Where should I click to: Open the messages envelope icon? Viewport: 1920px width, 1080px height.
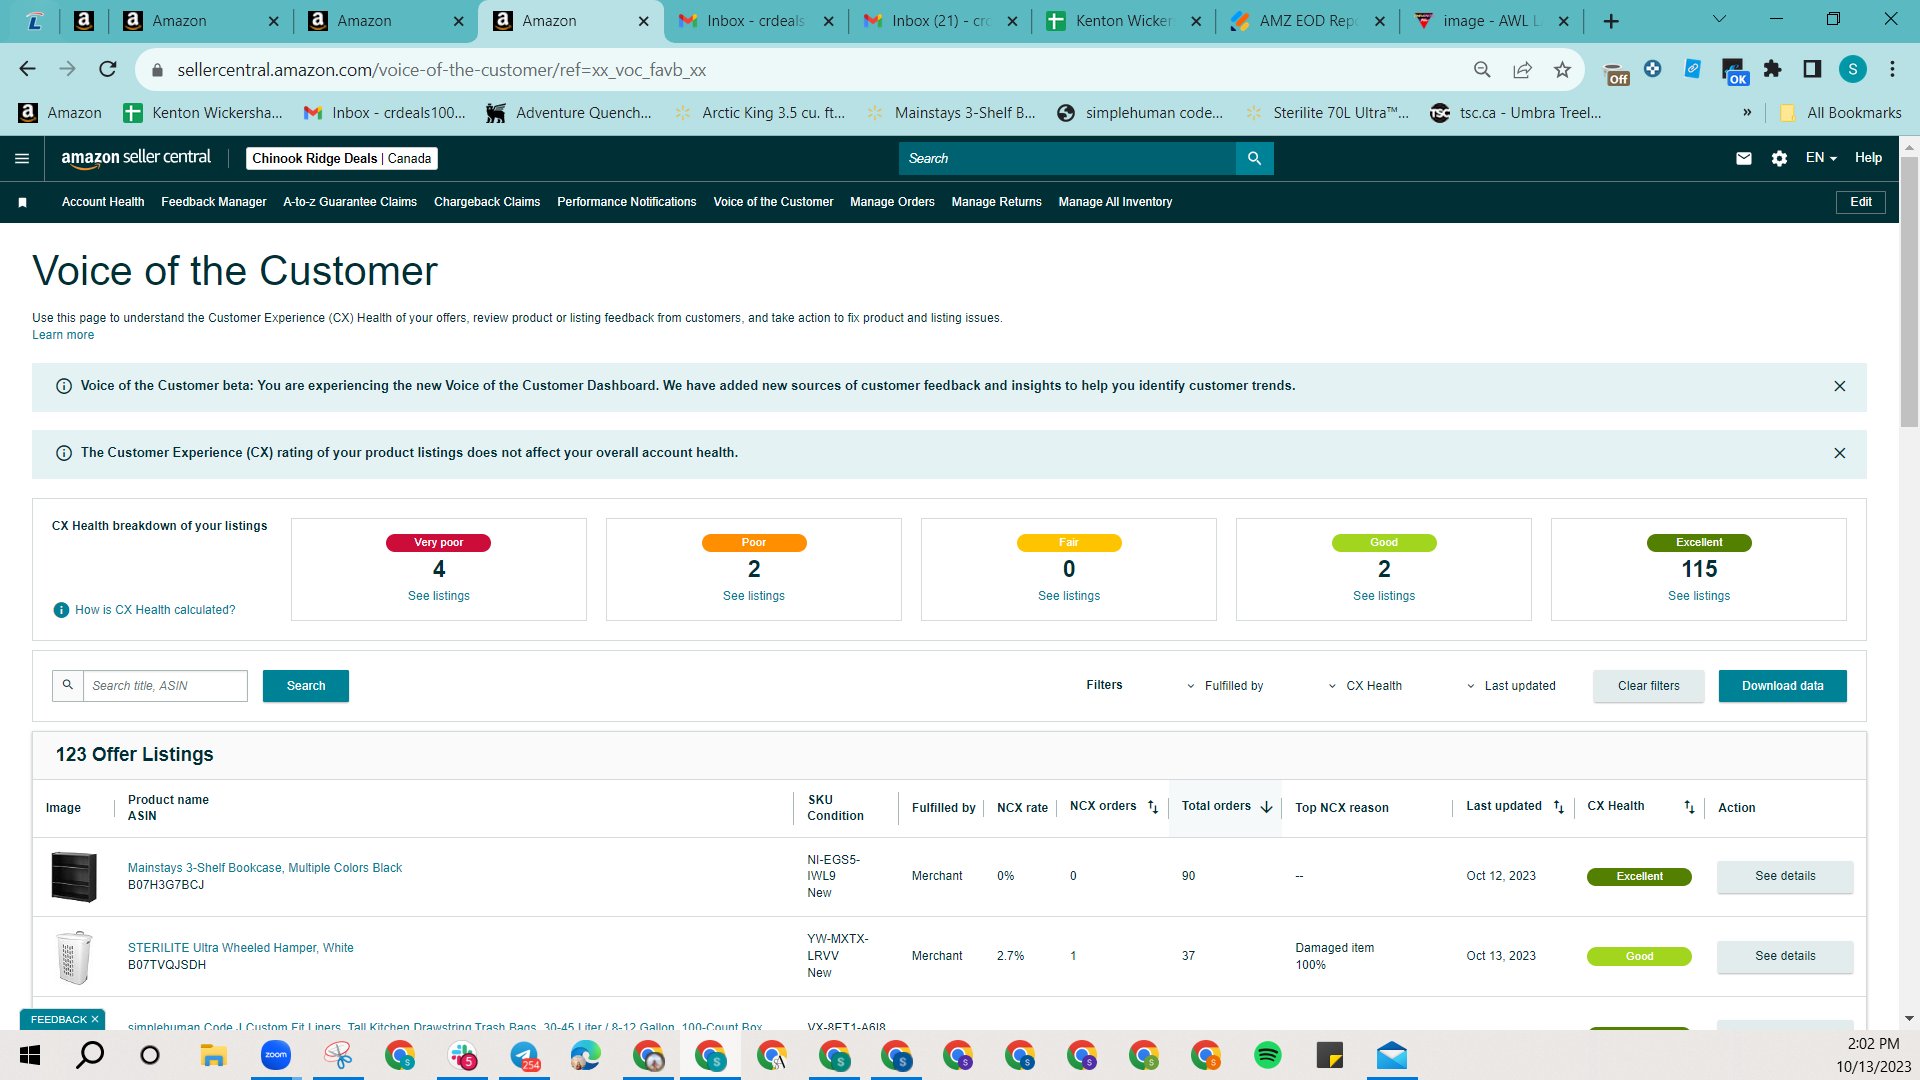coord(1744,158)
